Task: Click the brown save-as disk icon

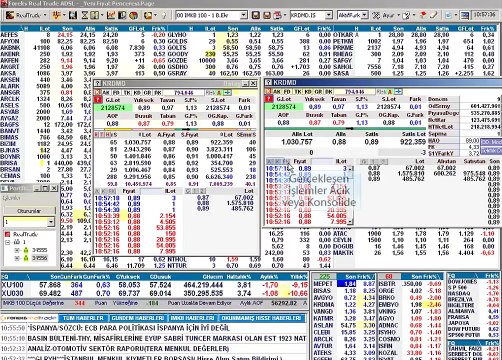Action: [x=267, y=15]
